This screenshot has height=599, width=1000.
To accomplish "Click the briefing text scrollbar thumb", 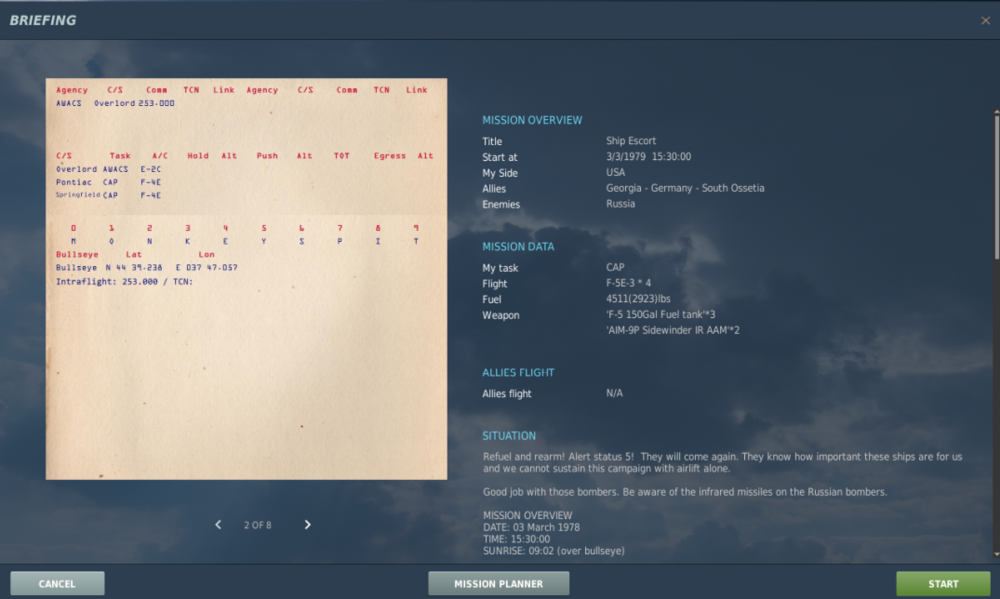I will pyautogui.click(x=996, y=187).
